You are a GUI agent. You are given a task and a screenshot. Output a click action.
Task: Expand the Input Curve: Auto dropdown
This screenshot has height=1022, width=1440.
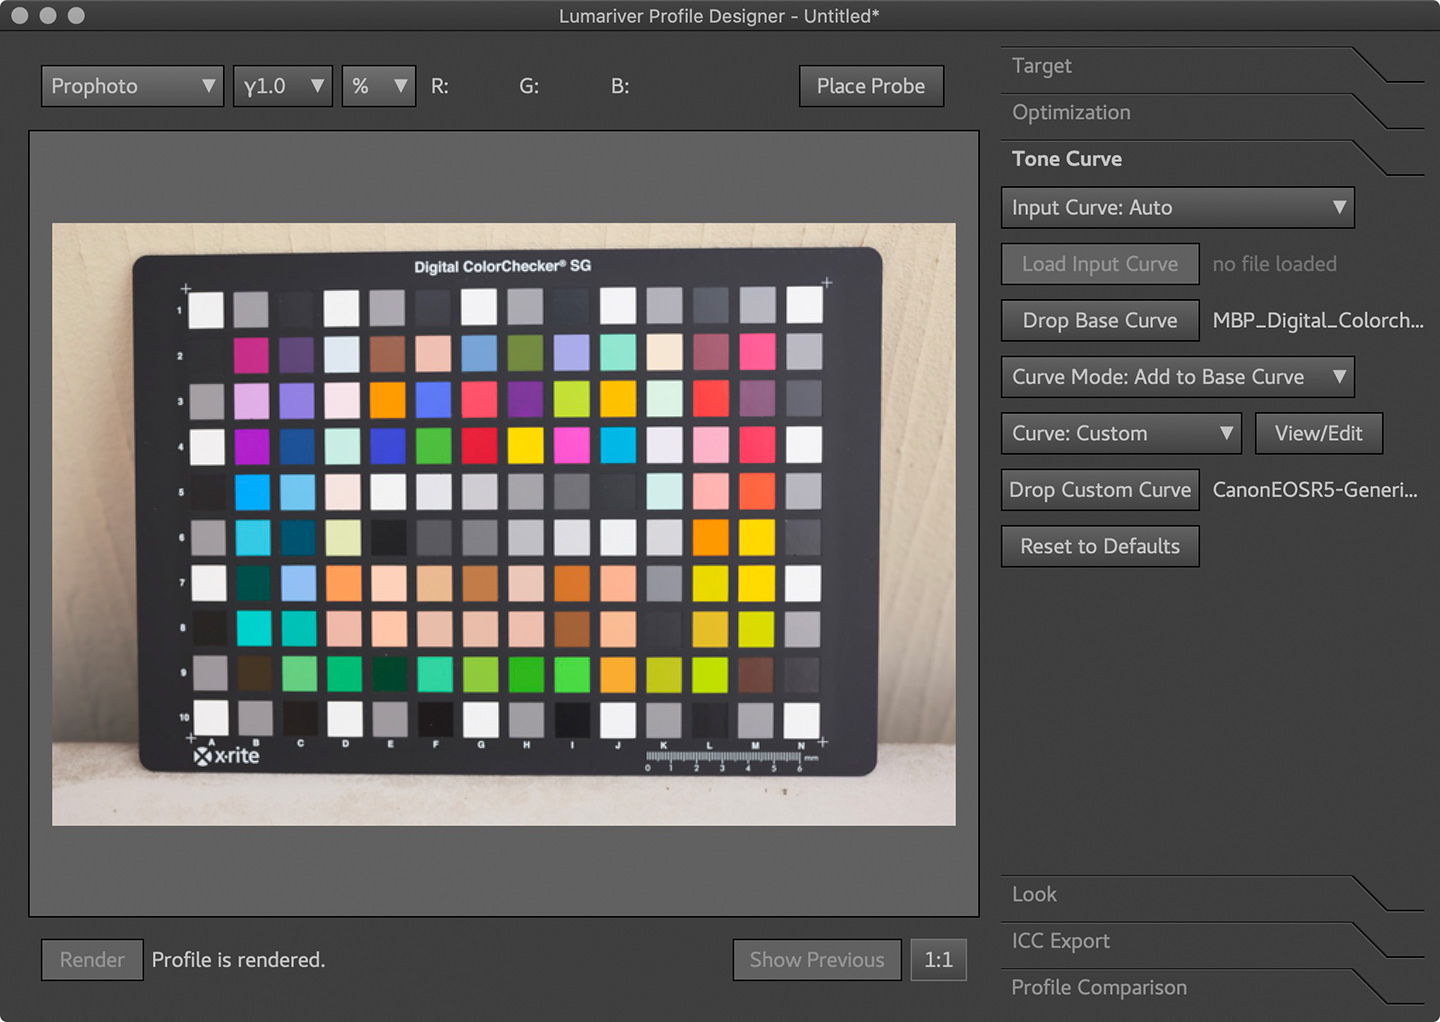1177,208
